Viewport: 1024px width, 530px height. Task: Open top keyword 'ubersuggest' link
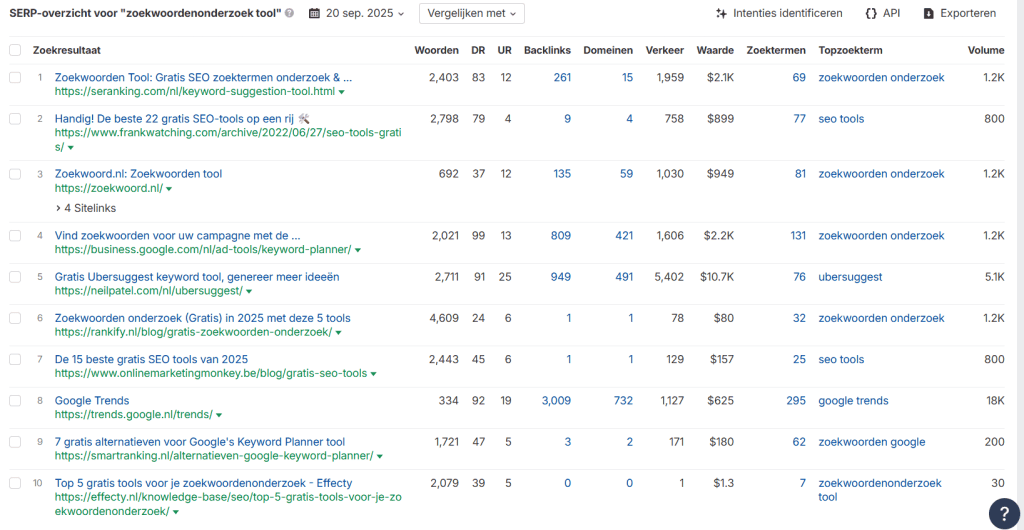pyautogui.click(x=849, y=277)
